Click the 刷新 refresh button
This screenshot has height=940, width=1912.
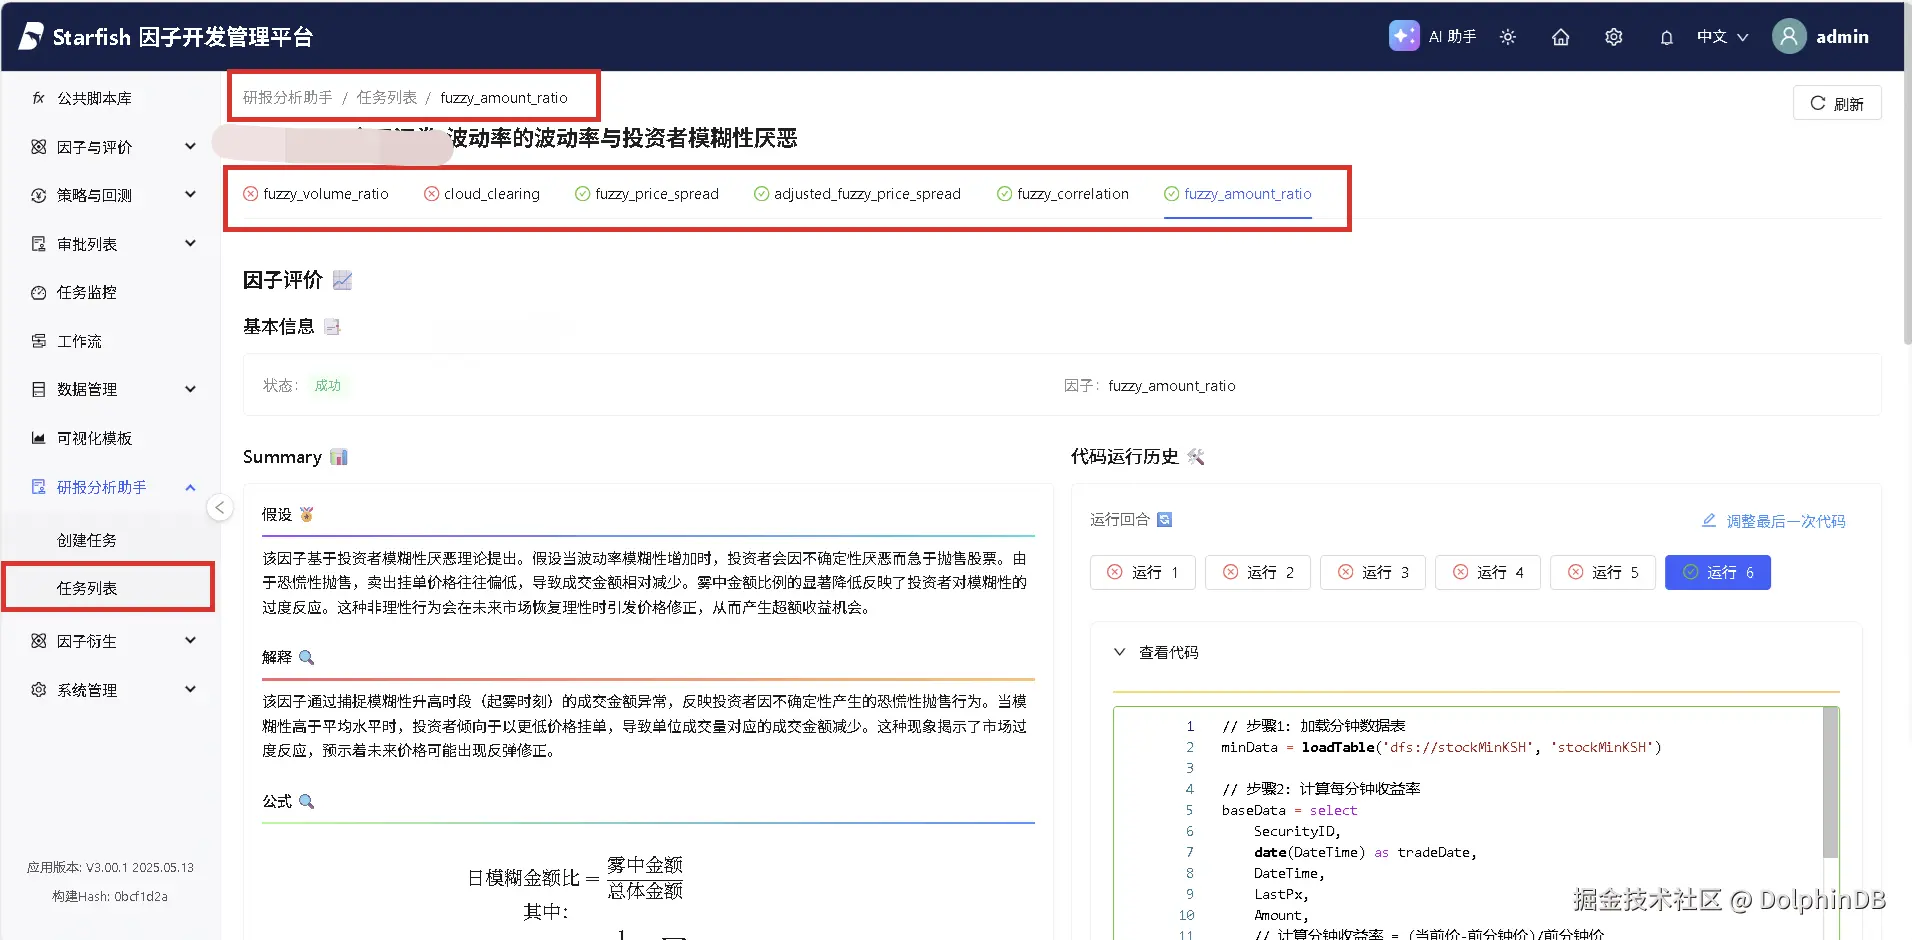[1836, 103]
